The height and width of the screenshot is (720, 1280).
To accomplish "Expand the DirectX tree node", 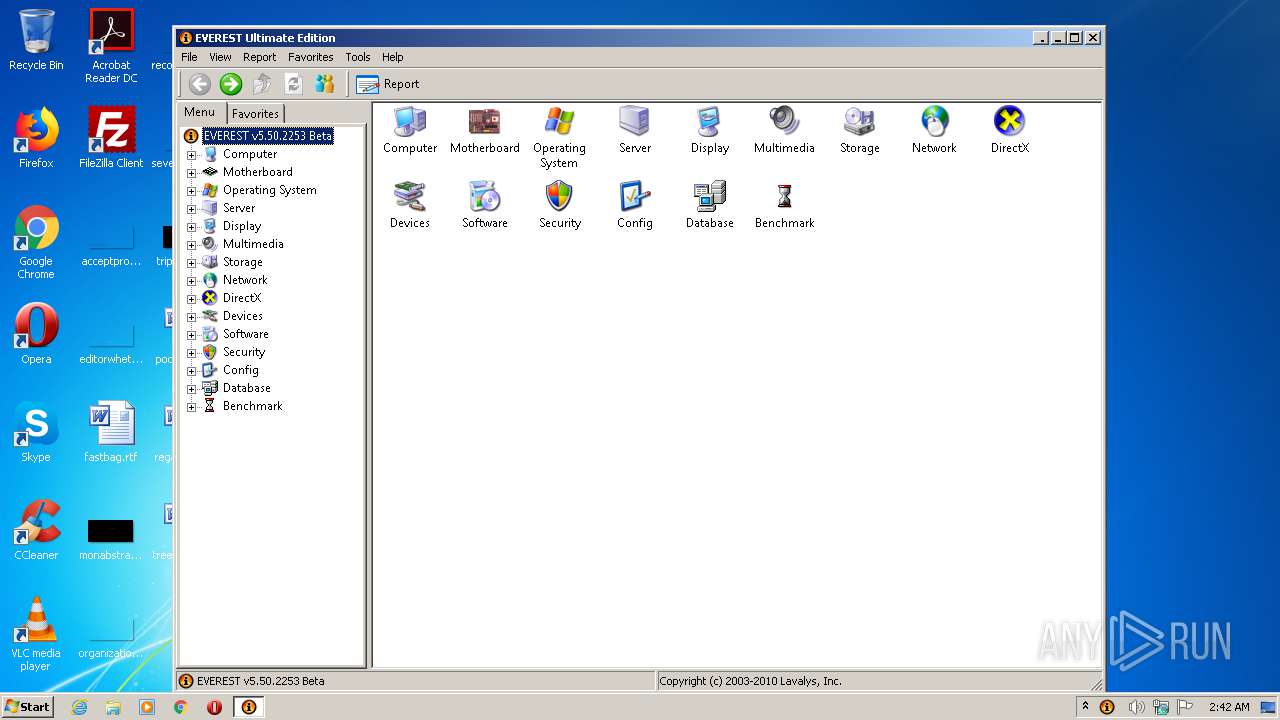I will (192, 299).
